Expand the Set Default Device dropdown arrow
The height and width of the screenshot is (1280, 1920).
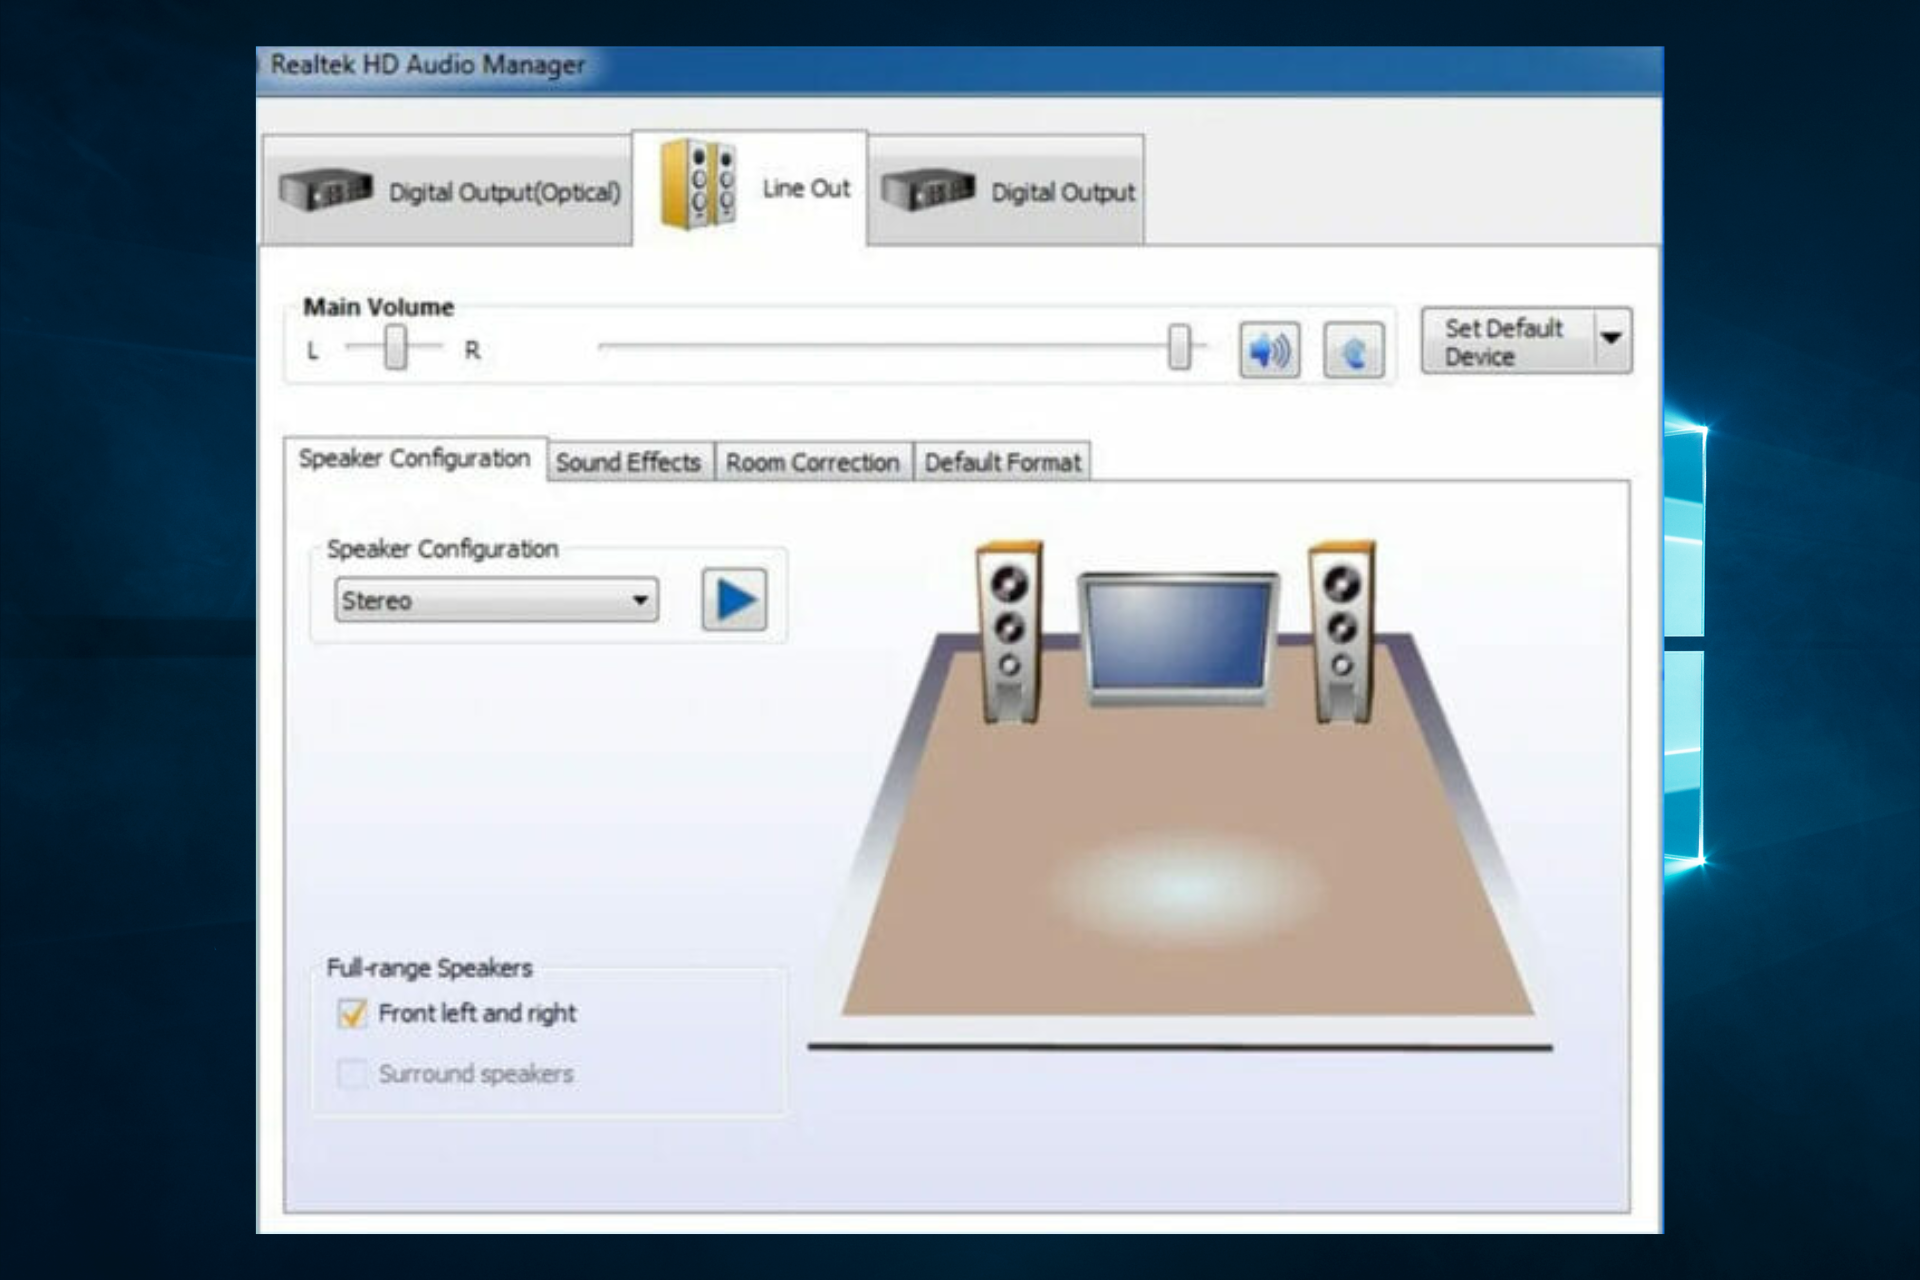click(1611, 340)
